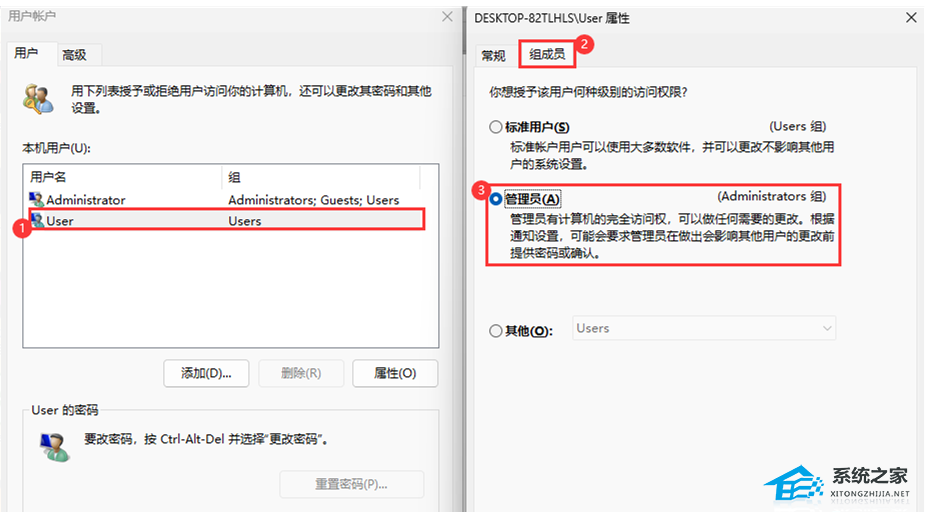Close the 用户帐户 window
This screenshot has height=512, width=925.
[447, 17]
